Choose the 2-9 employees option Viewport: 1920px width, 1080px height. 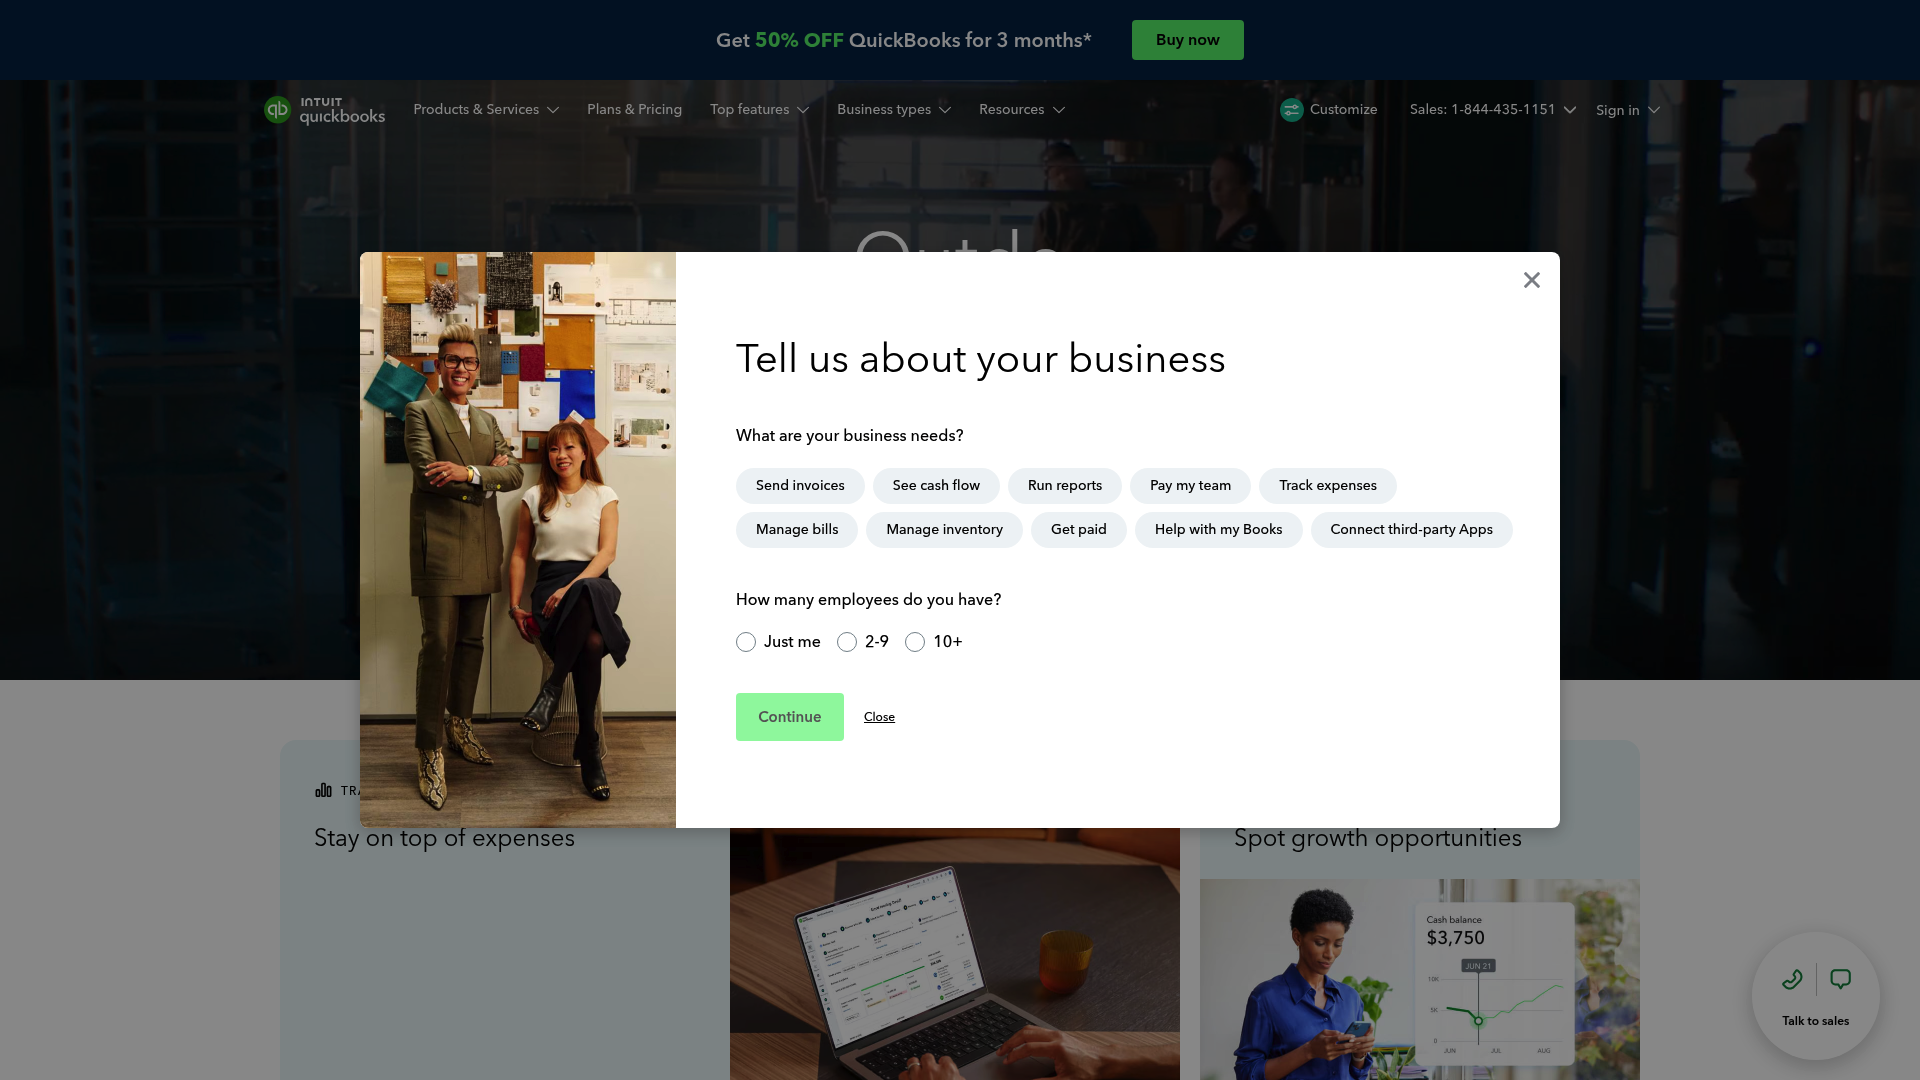(x=847, y=642)
